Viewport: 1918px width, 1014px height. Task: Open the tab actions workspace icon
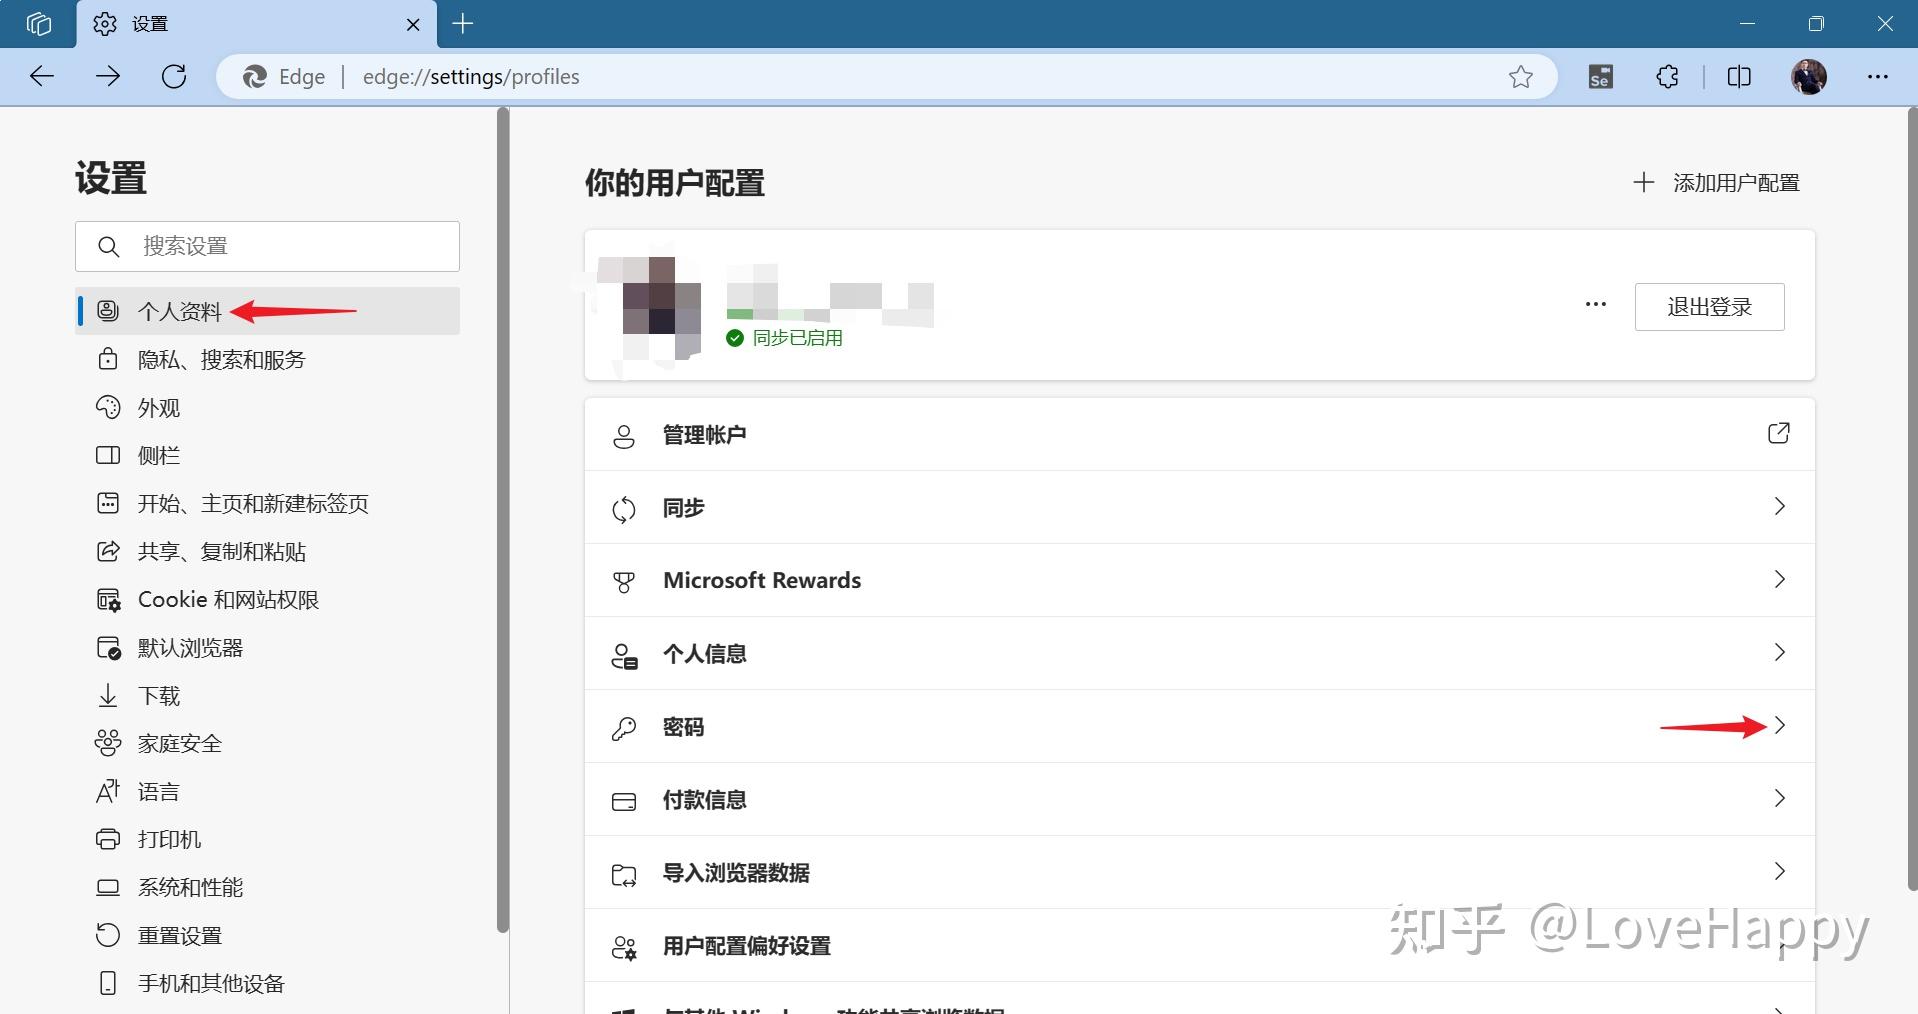pos(38,24)
